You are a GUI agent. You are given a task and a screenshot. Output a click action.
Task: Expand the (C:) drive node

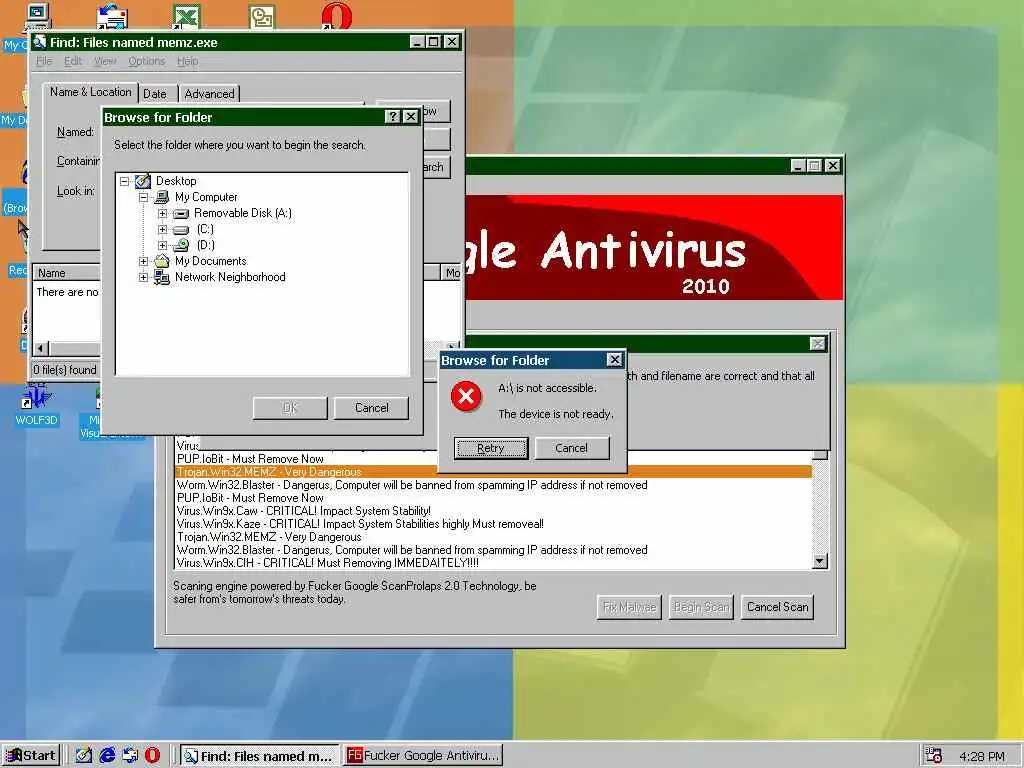pos(163,230)
